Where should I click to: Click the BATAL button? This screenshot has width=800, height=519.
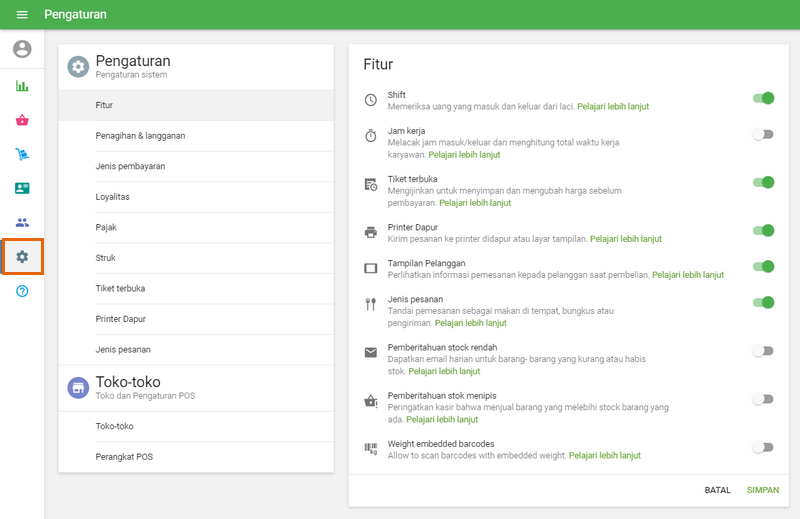(x=717, y=490)
